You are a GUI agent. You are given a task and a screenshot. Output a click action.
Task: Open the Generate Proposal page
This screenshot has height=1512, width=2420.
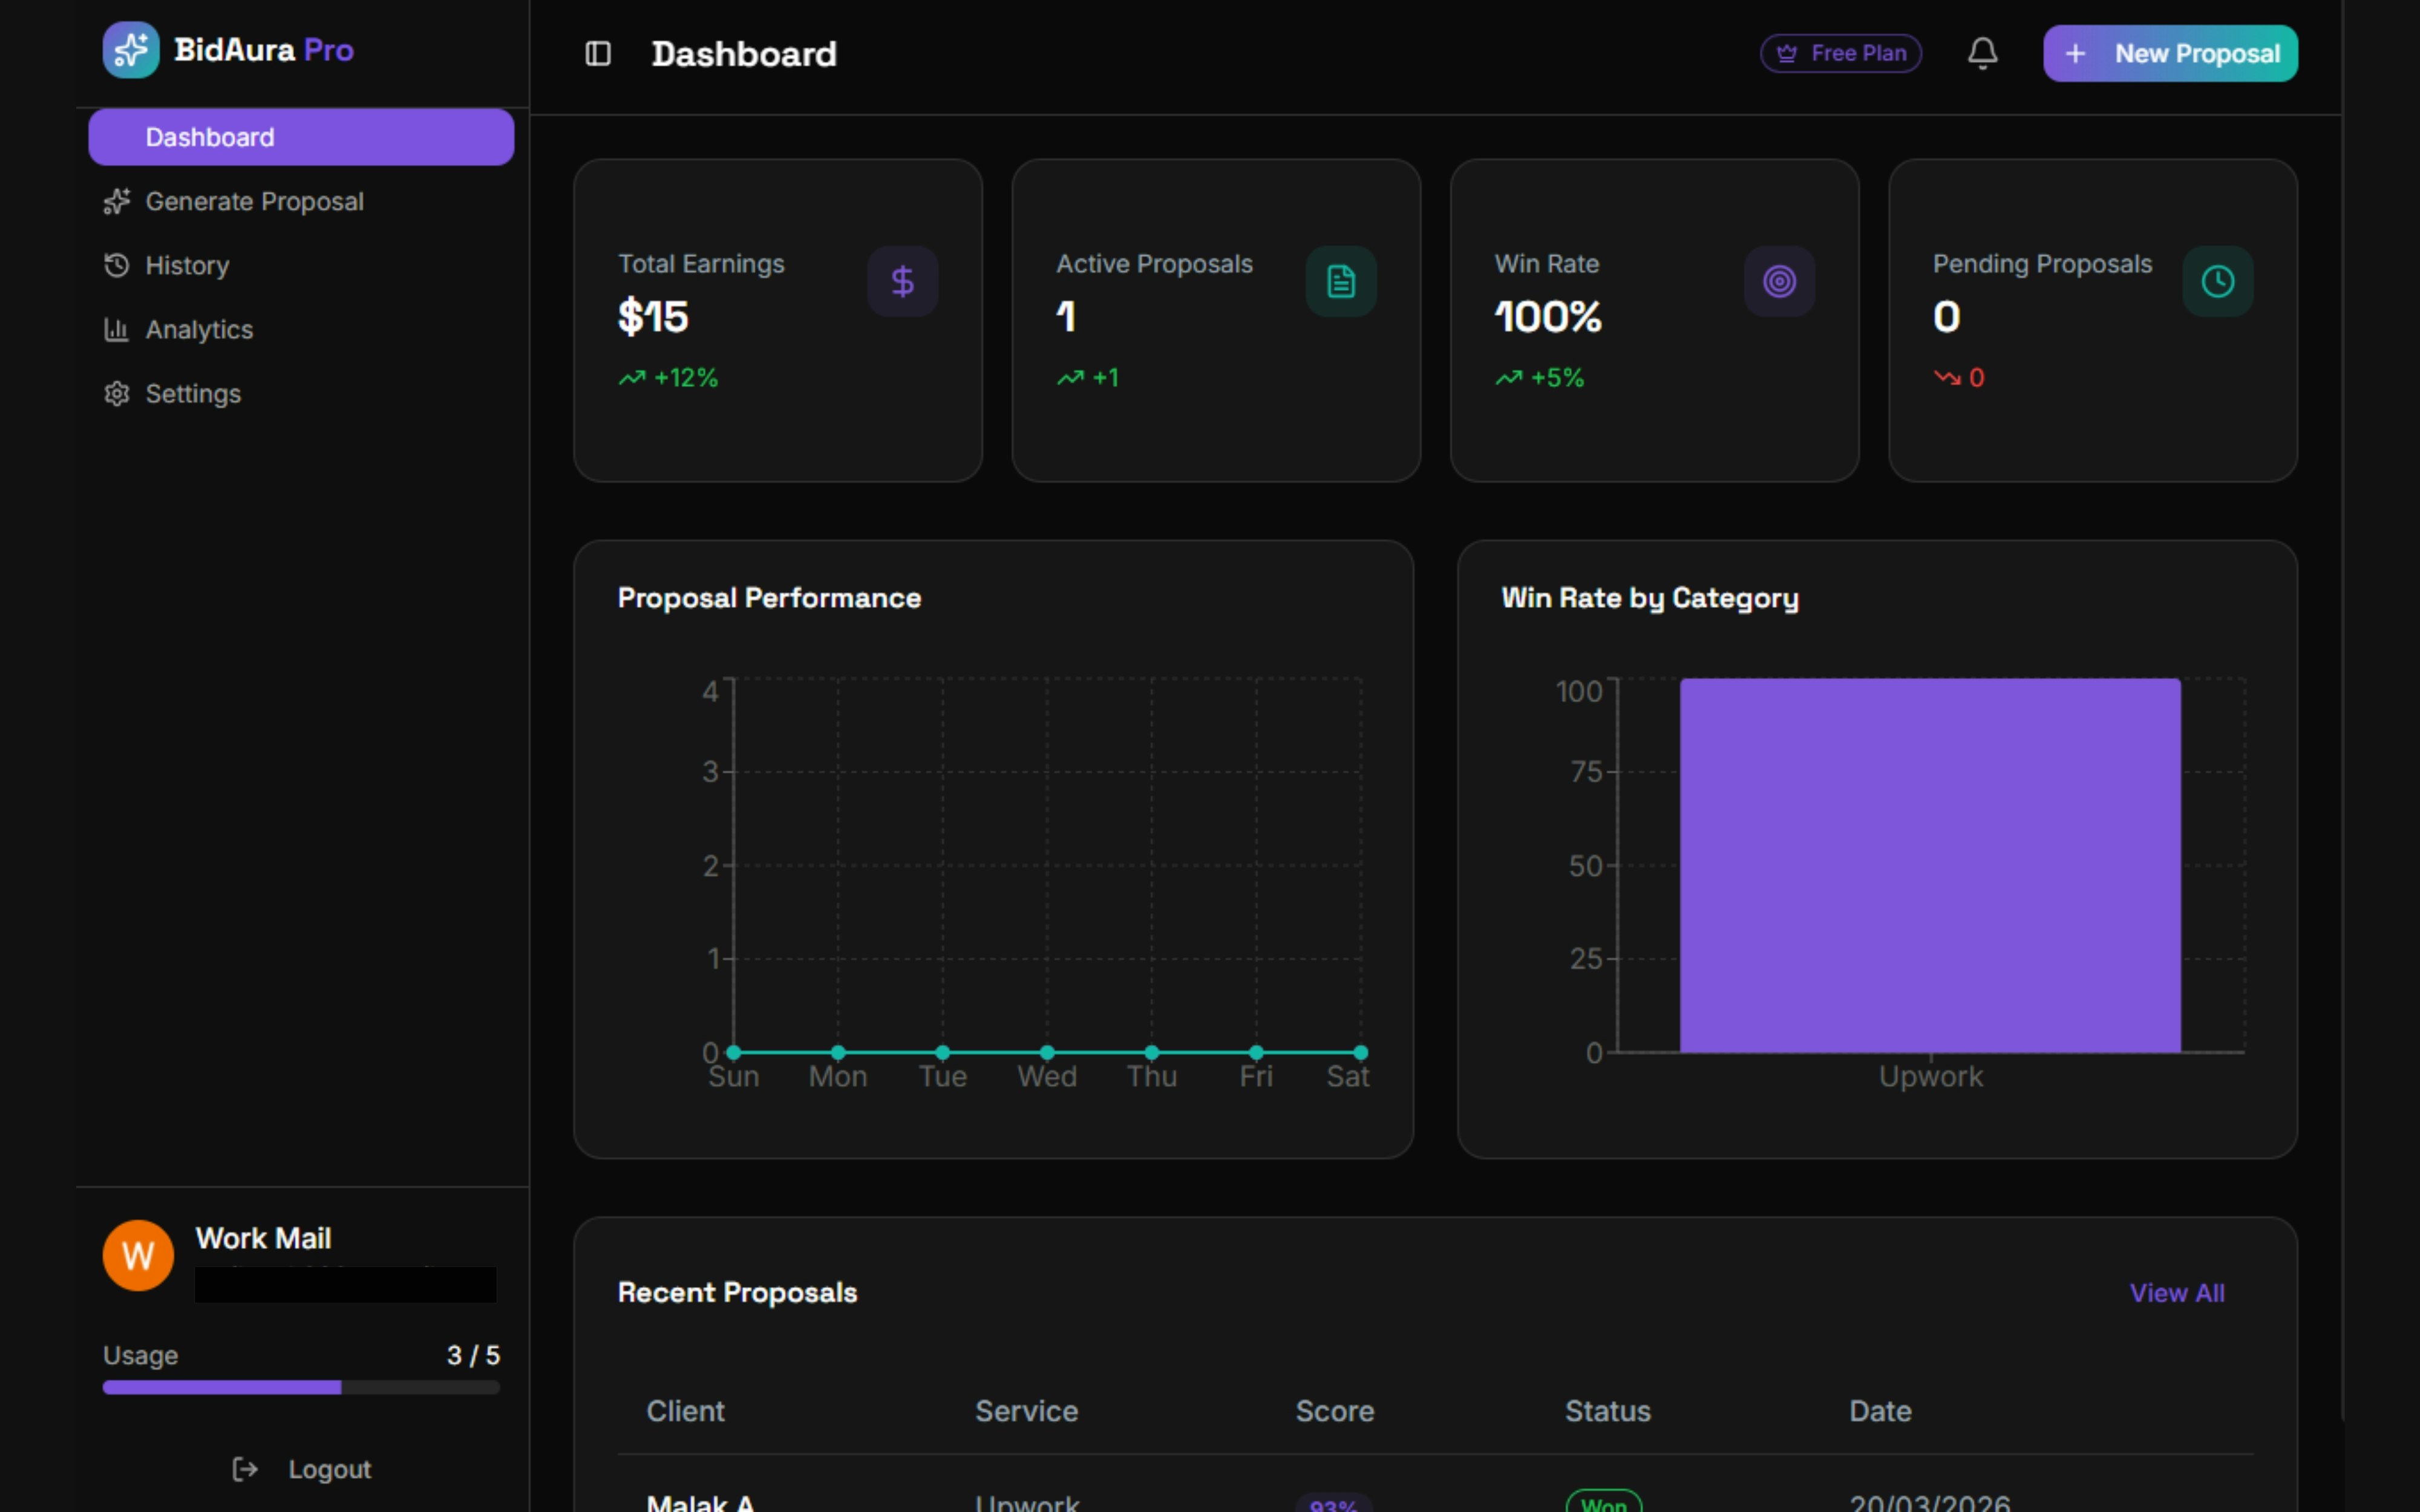254,202
